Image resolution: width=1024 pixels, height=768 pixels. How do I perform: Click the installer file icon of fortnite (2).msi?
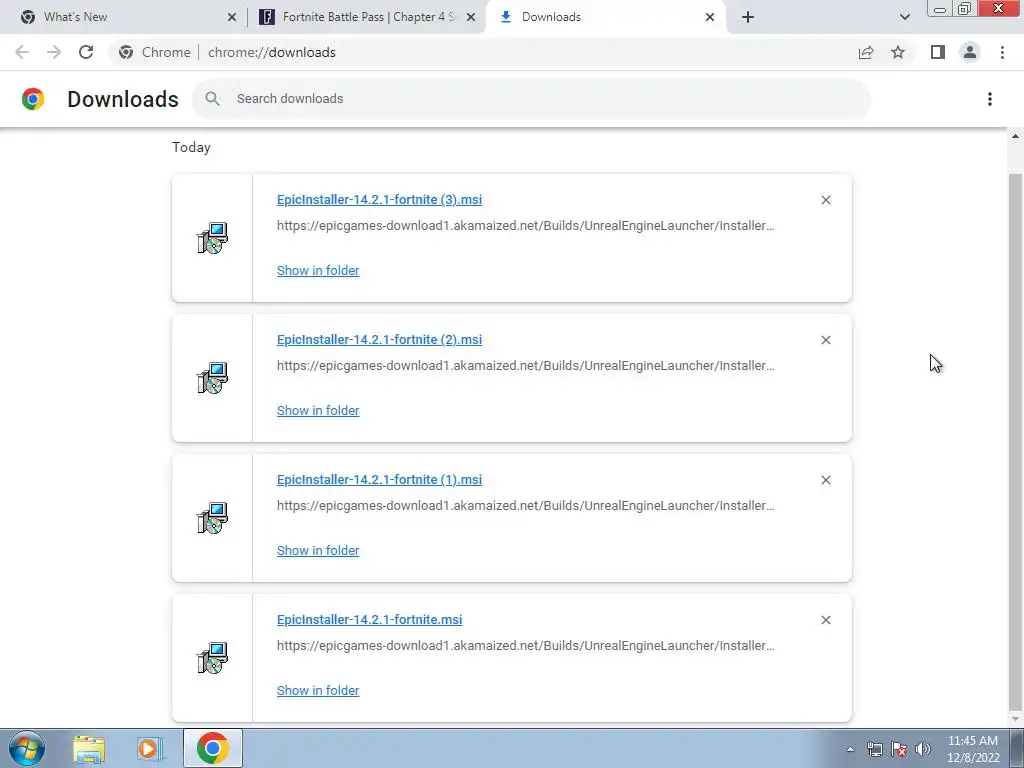[212, 377]
